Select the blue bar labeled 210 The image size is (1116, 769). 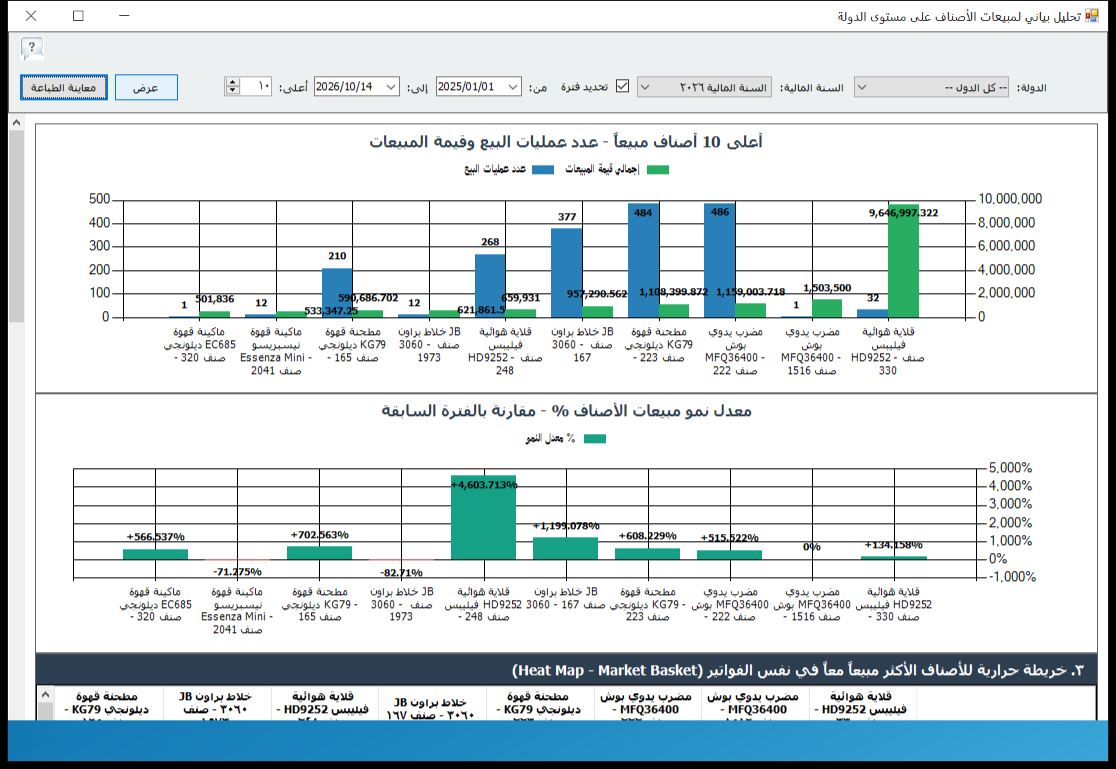tap(337, 293)
